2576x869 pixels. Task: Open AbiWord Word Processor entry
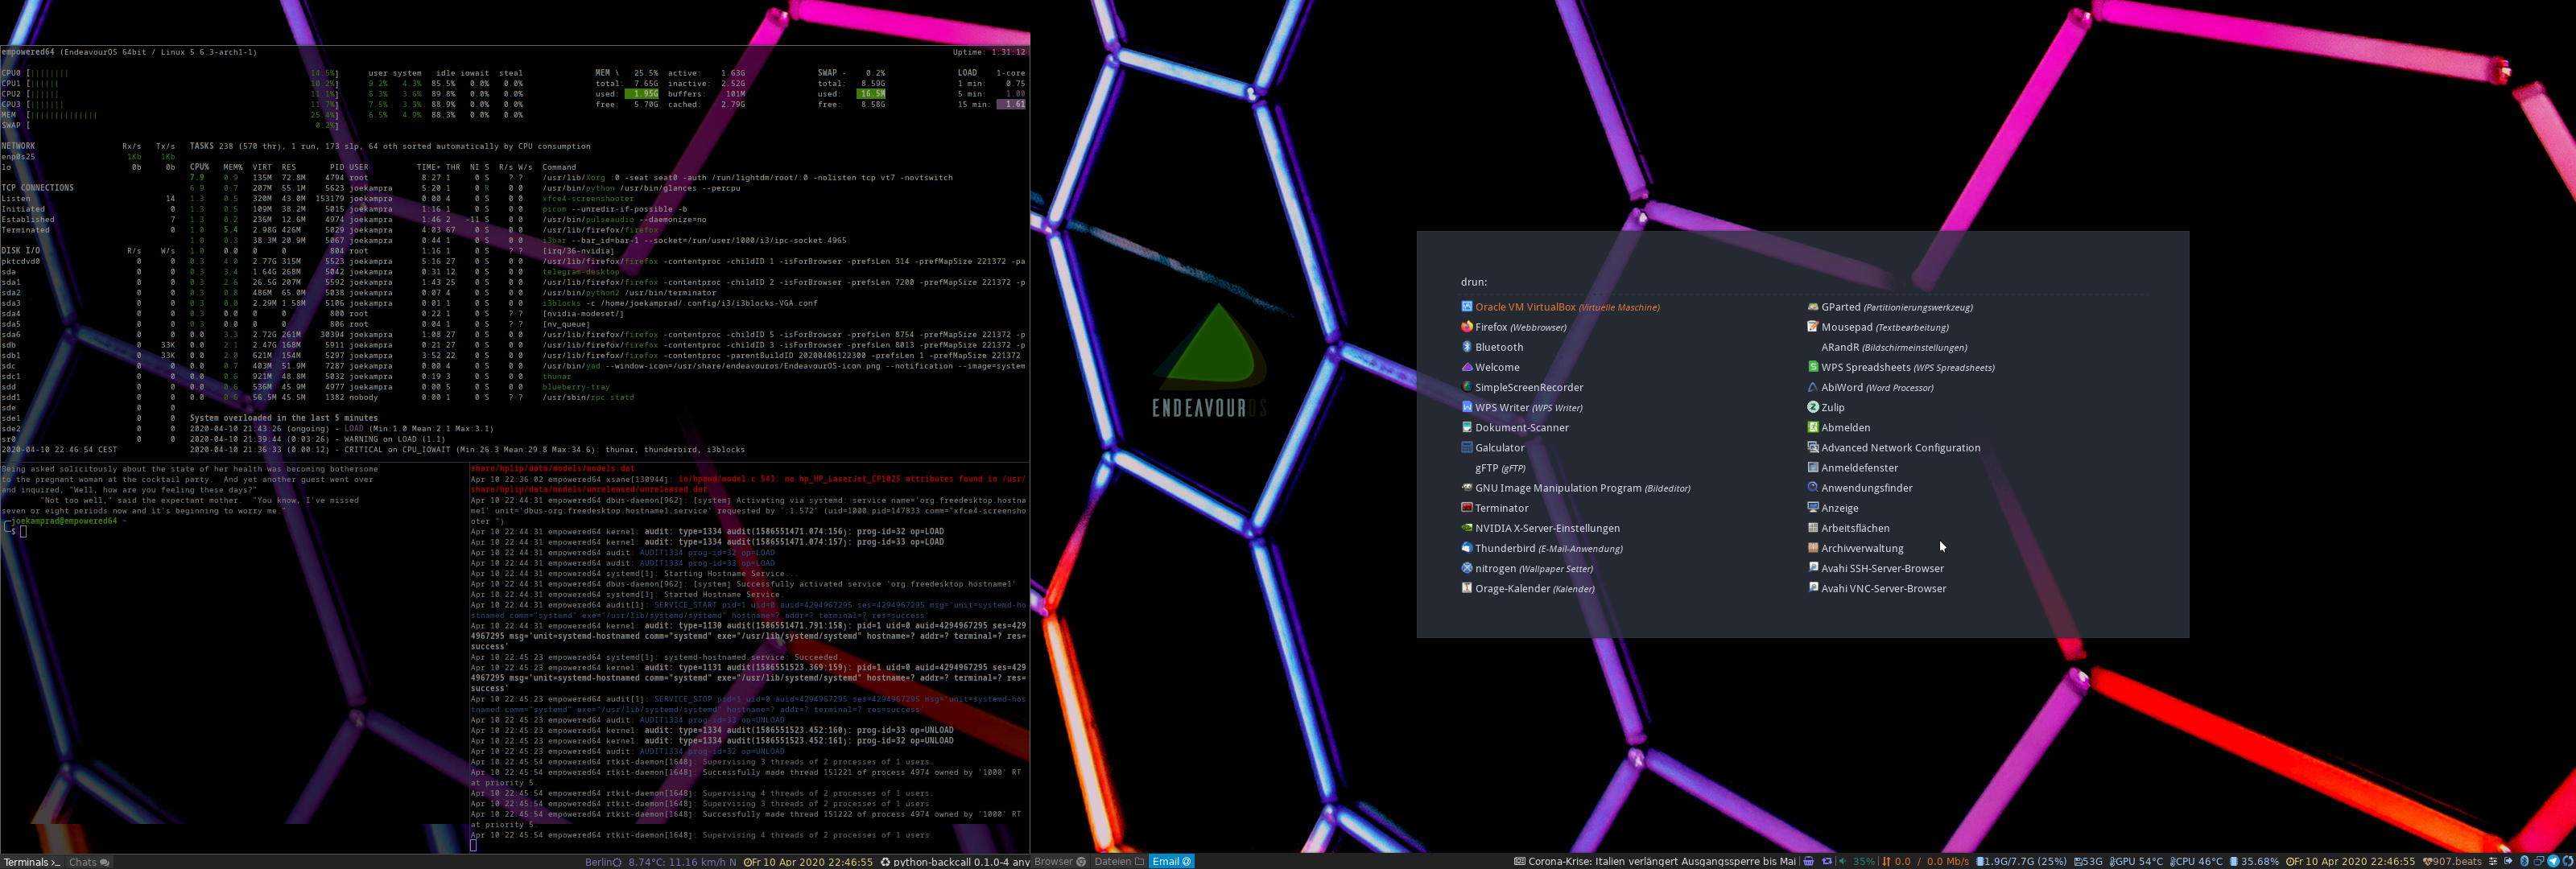tap(1870, 387)
